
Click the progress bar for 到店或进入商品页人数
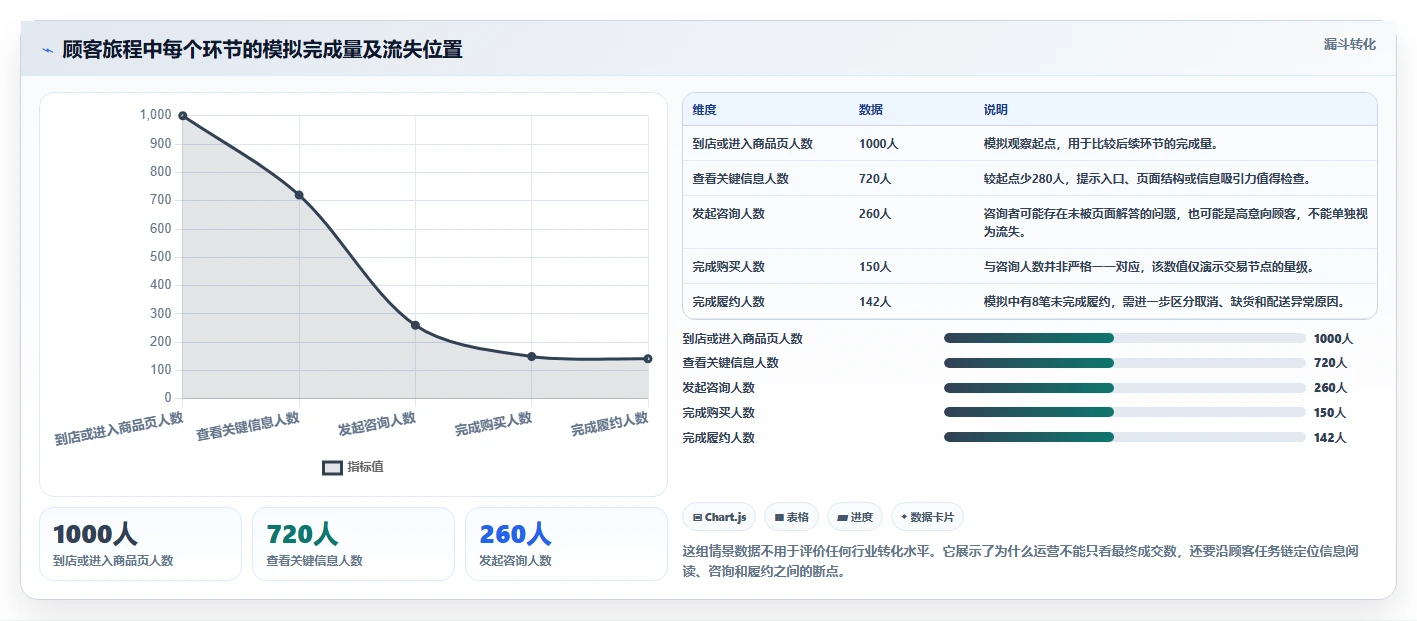click(1124, 338)
